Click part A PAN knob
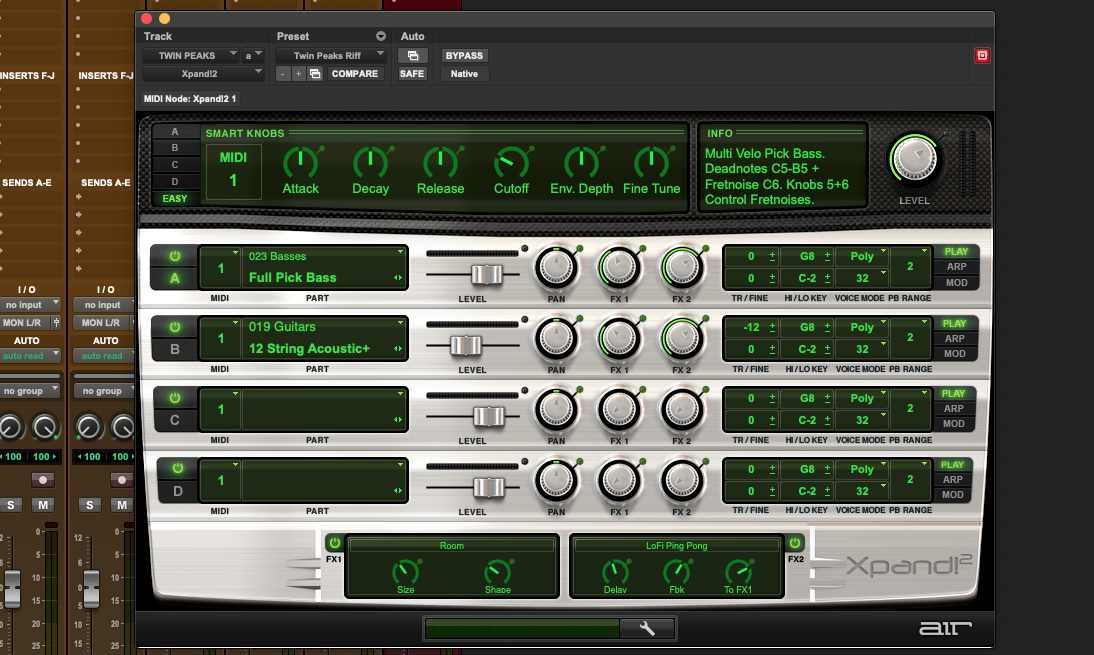The width and height of the screenshot is (1094, 655). 556,267
